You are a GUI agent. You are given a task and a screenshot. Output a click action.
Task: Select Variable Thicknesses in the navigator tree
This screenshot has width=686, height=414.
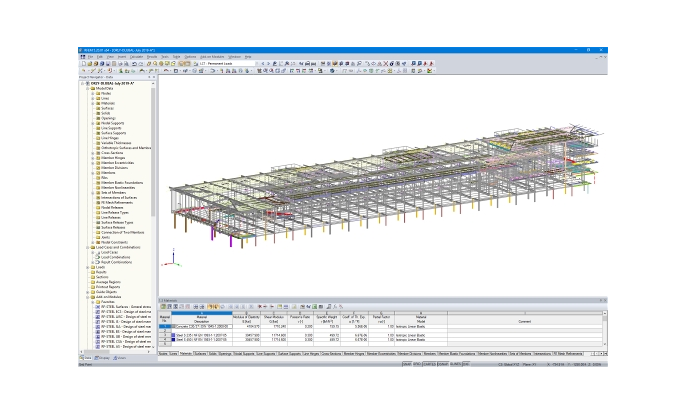[x=116, y=143]
